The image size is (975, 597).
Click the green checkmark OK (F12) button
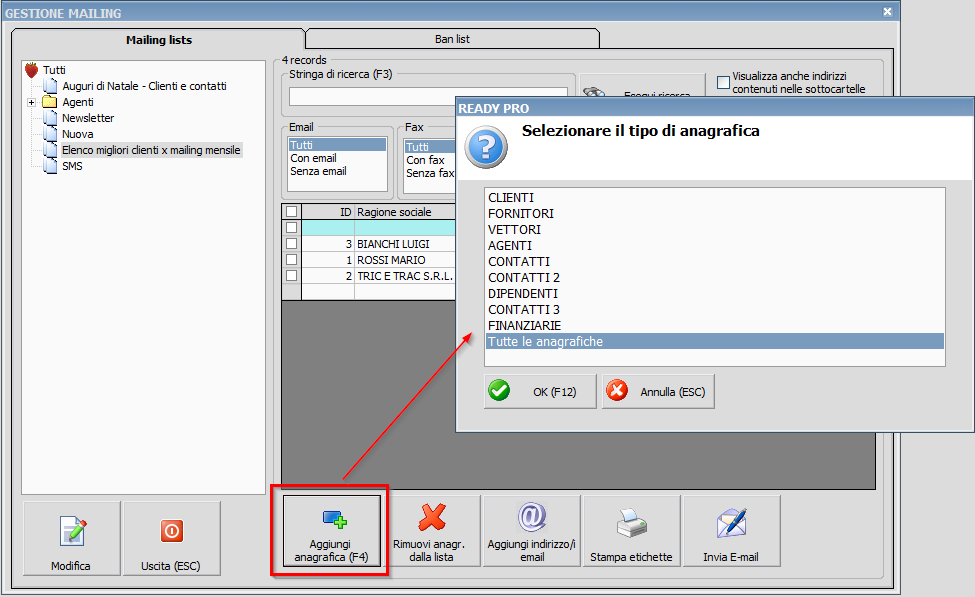coord(540,391)
